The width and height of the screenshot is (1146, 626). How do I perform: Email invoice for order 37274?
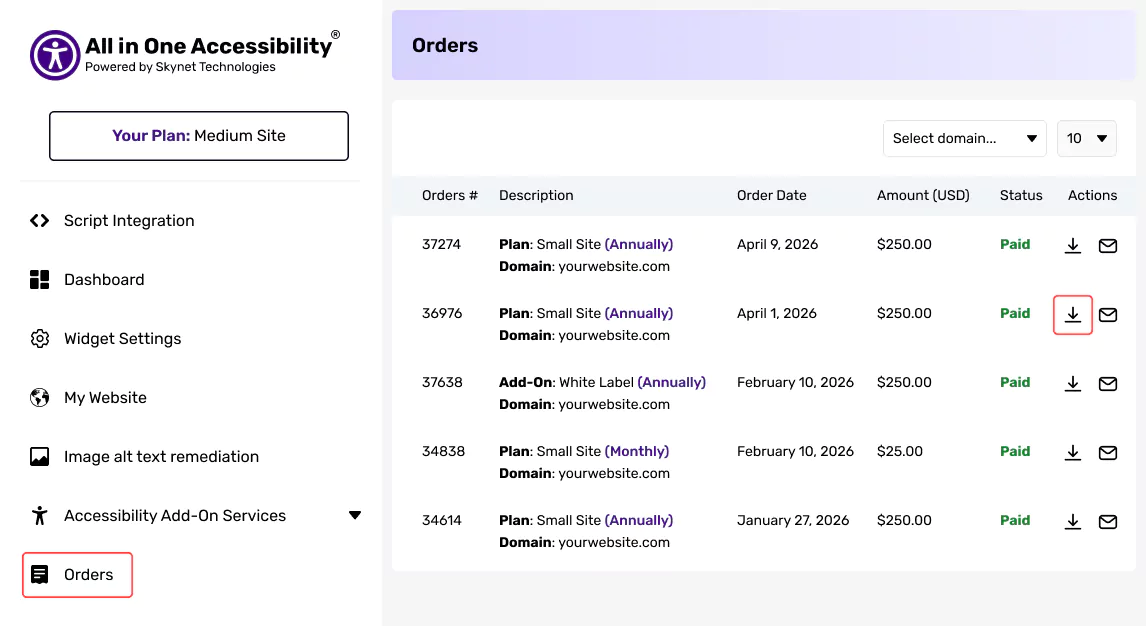tap(1107, 246)
